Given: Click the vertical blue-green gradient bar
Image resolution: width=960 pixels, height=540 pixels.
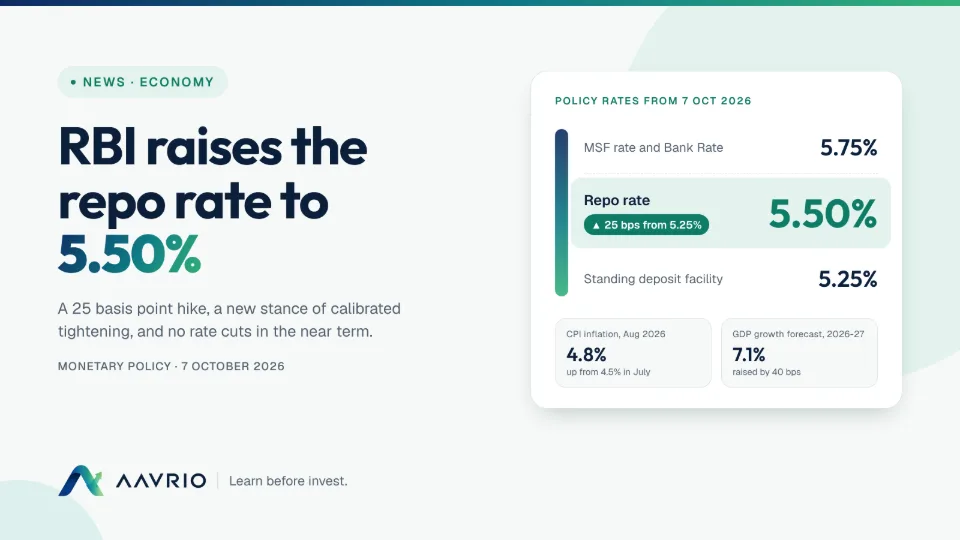Looking at the screenshot, I should point(561,212).
